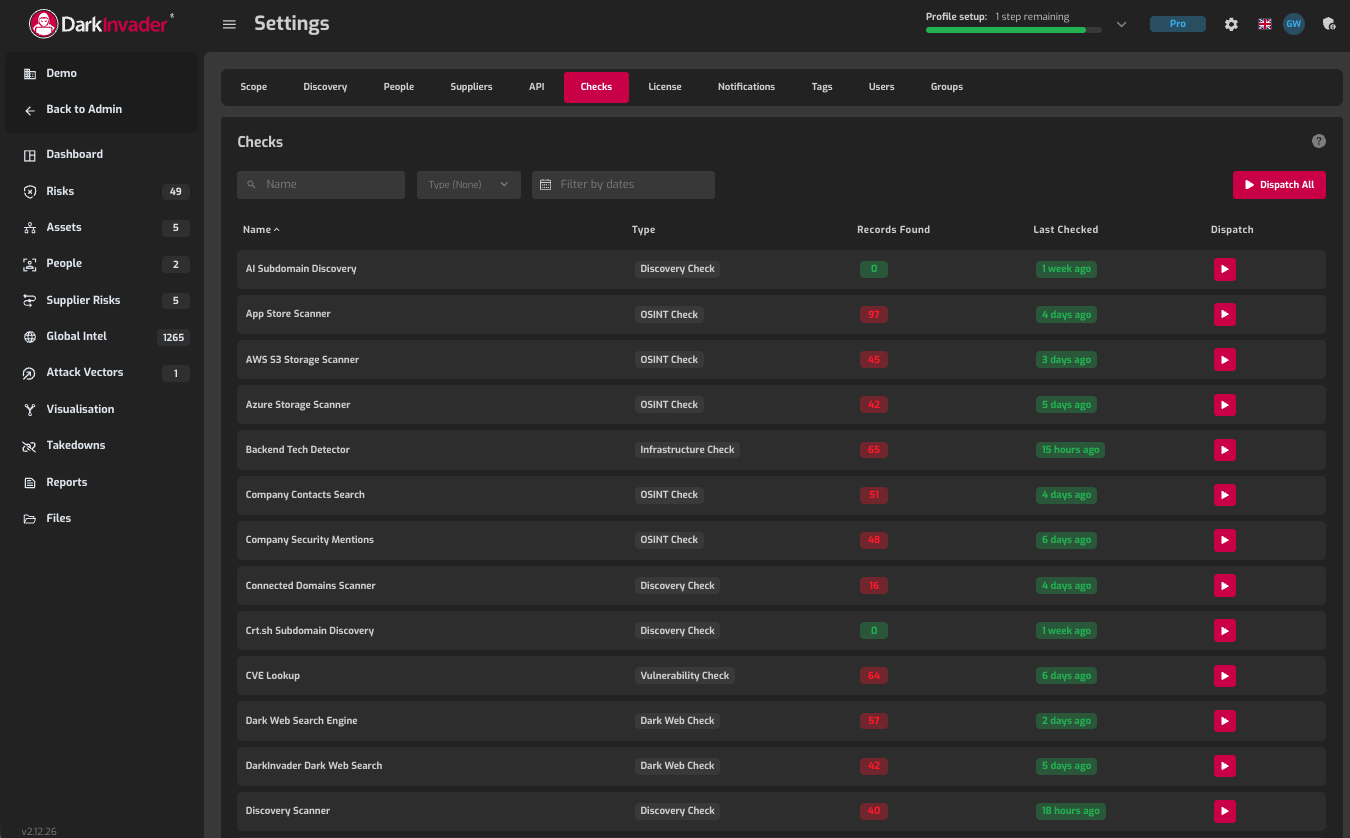
Task: Run the Dark Web Search Engine check
Action: (1224, 721)
